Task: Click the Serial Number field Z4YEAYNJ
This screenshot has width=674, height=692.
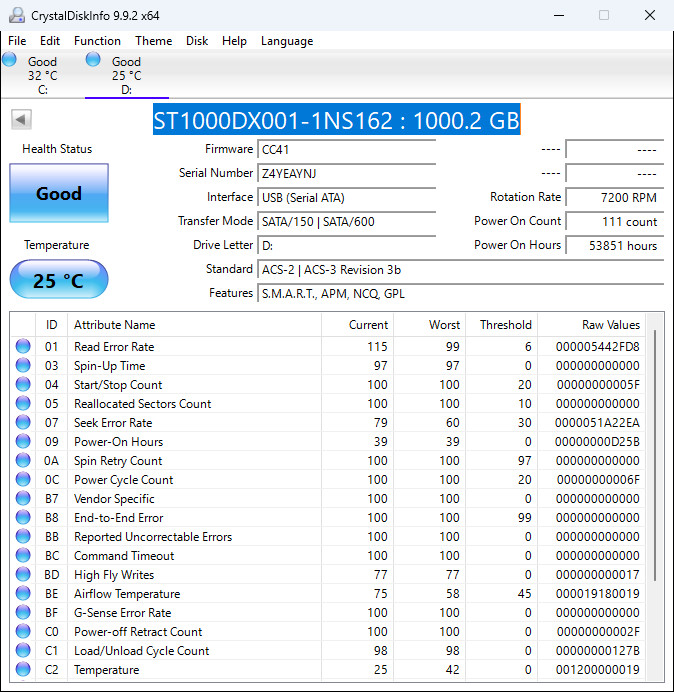Action: tap(347, 173)
